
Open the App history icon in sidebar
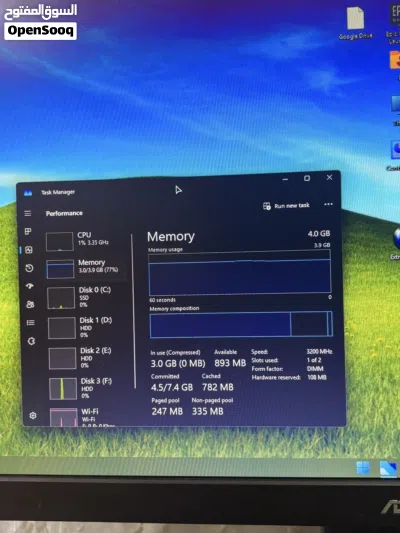(29, 268)
